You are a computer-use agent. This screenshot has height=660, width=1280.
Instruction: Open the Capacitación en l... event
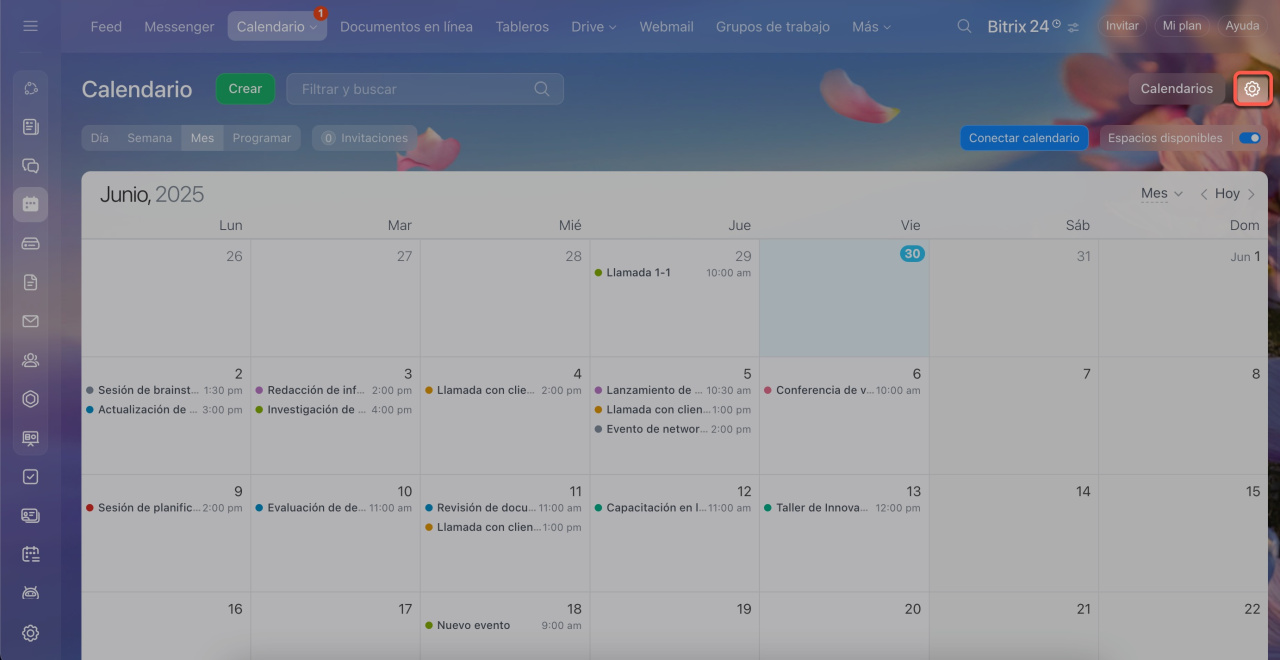(673, 508)
